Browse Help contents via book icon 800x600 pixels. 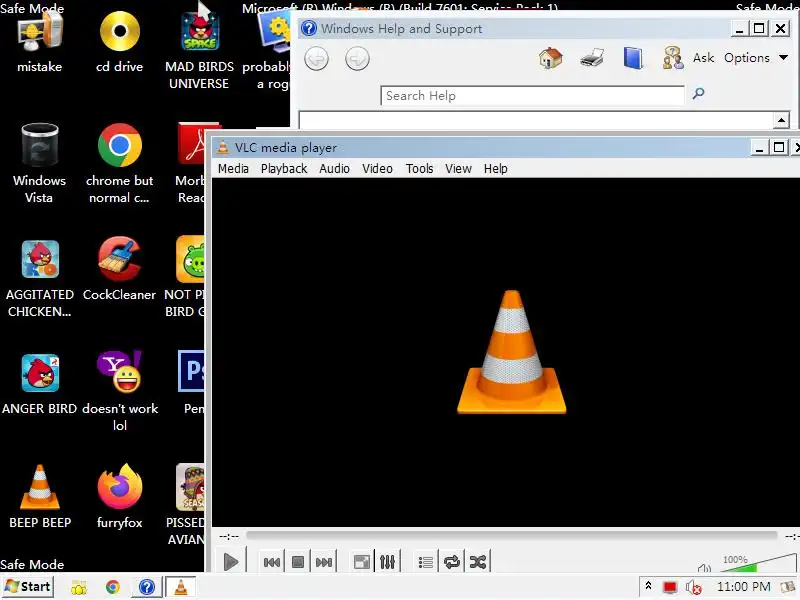633,58
